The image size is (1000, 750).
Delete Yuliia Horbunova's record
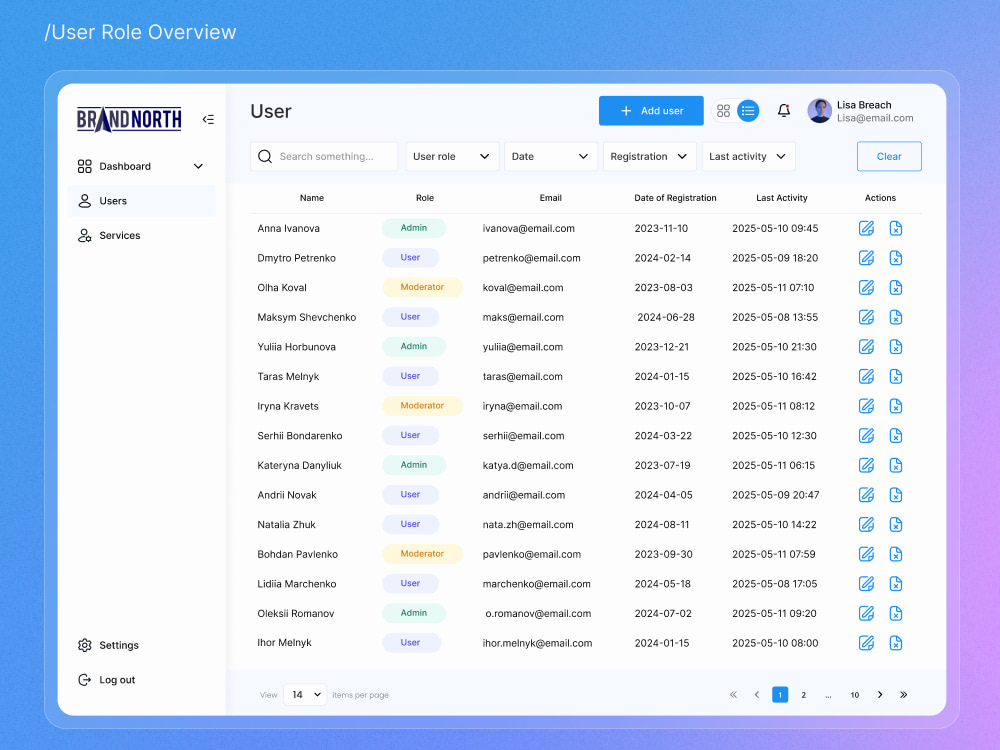(x=895, y=347)
